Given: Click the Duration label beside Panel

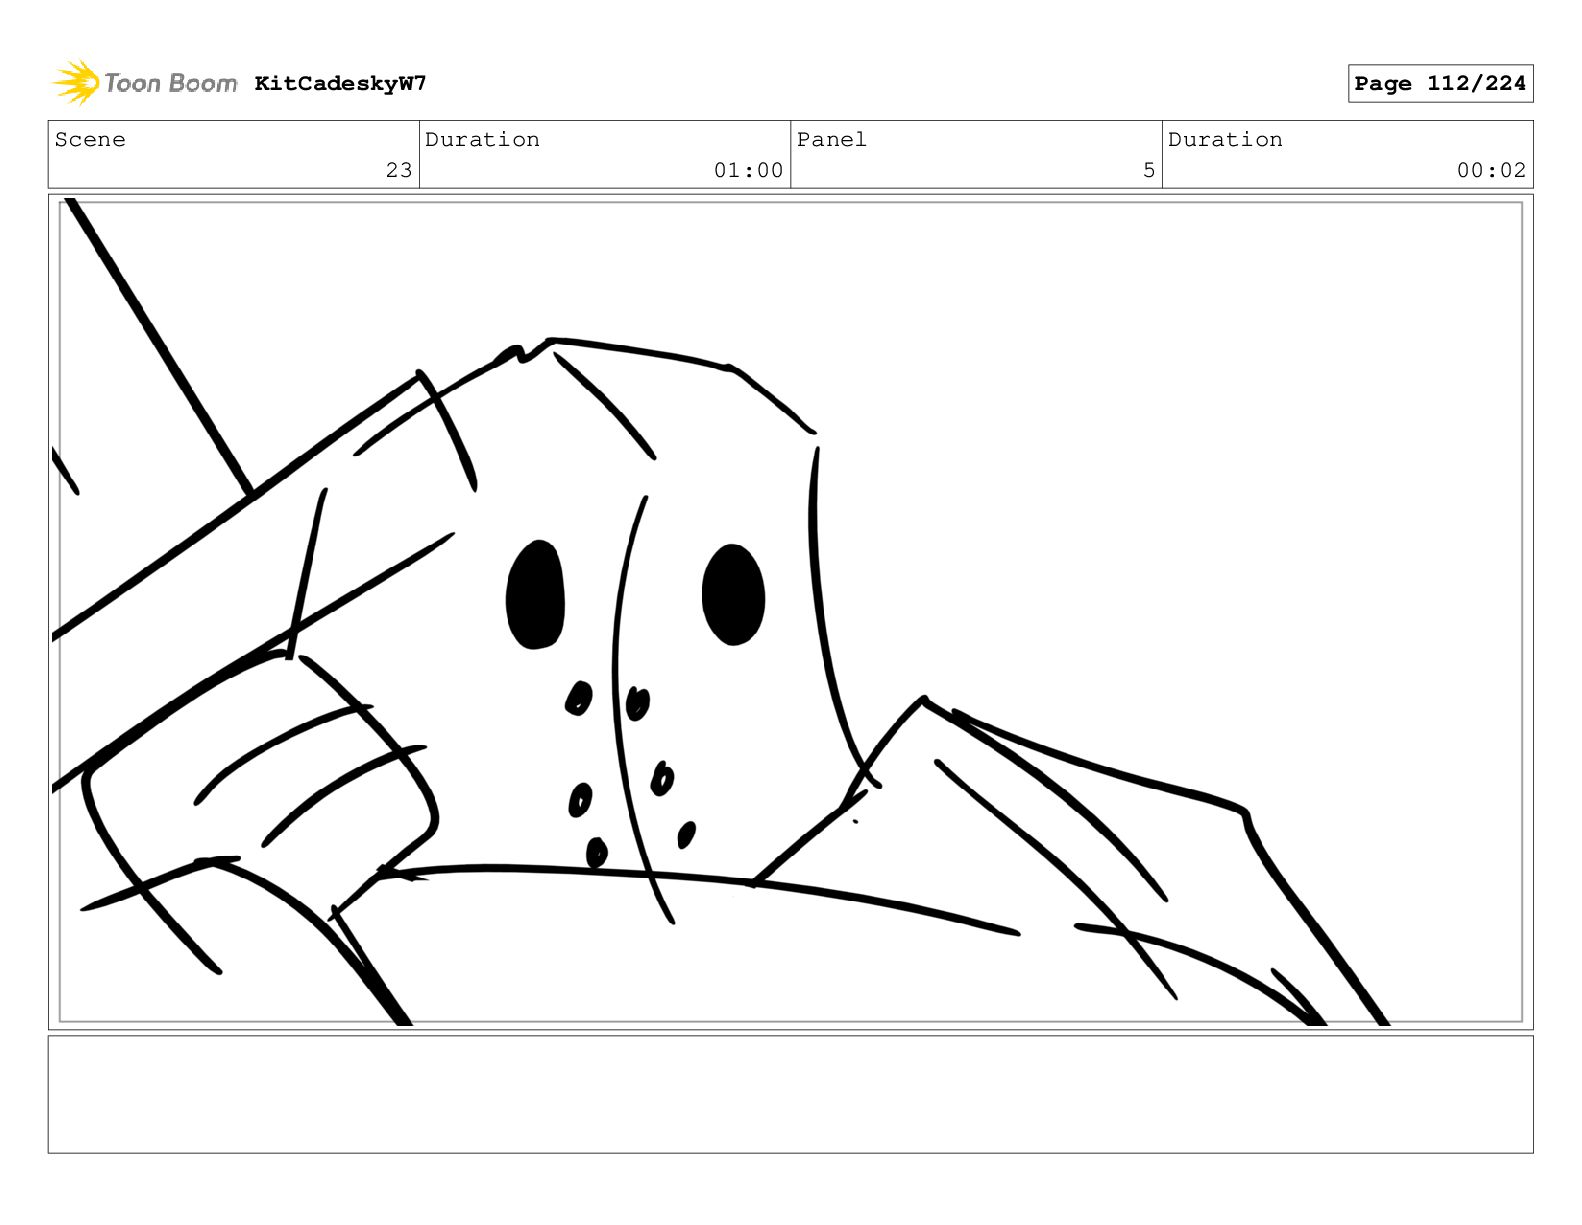Looking at the screenshot, I should tap(1225, 140).
